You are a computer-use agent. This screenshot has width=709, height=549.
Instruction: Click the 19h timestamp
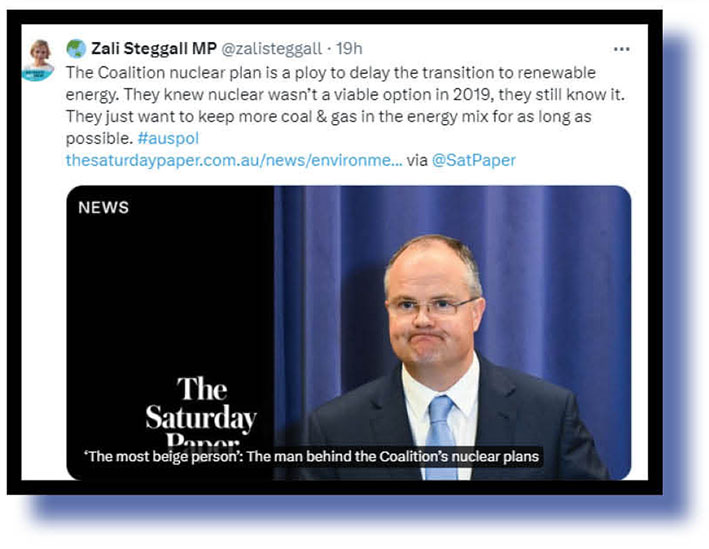(x=349, y=48)
